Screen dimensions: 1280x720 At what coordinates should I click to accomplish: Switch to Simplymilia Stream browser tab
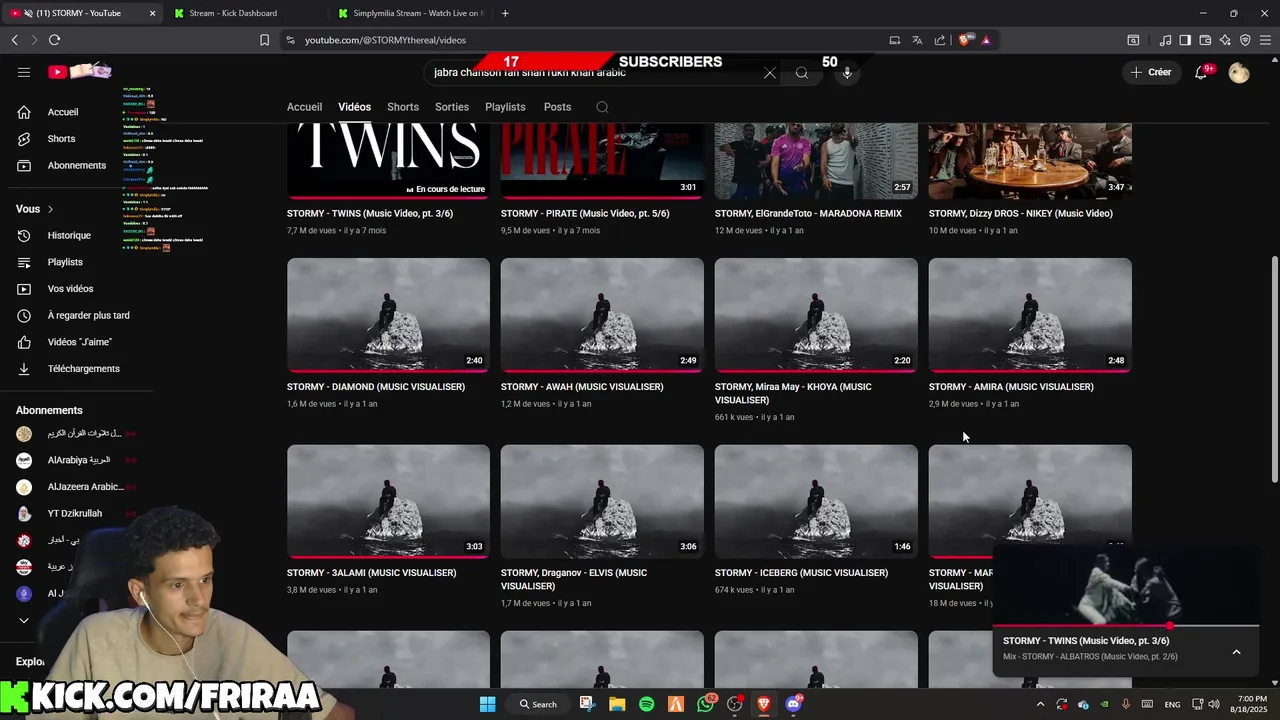(x=410, y=13)
